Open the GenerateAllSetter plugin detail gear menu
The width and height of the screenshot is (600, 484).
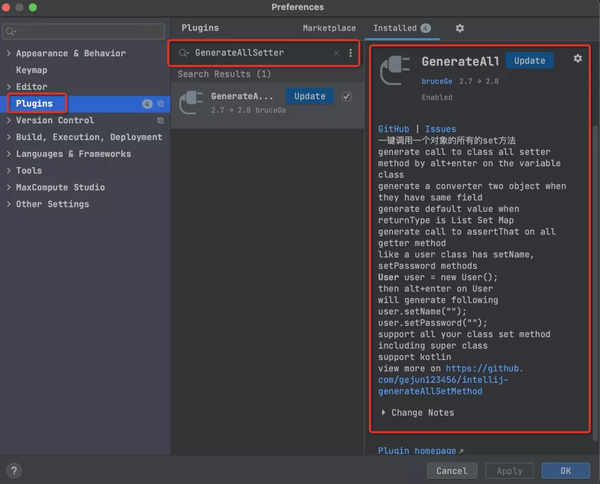[x=577, y=59]
